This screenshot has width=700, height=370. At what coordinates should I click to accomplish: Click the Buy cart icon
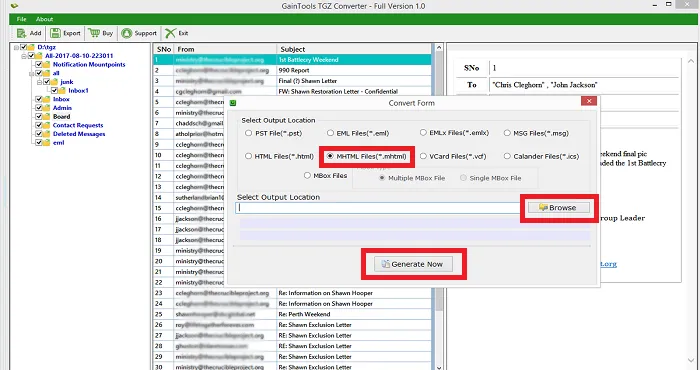(x=94, y=33)
